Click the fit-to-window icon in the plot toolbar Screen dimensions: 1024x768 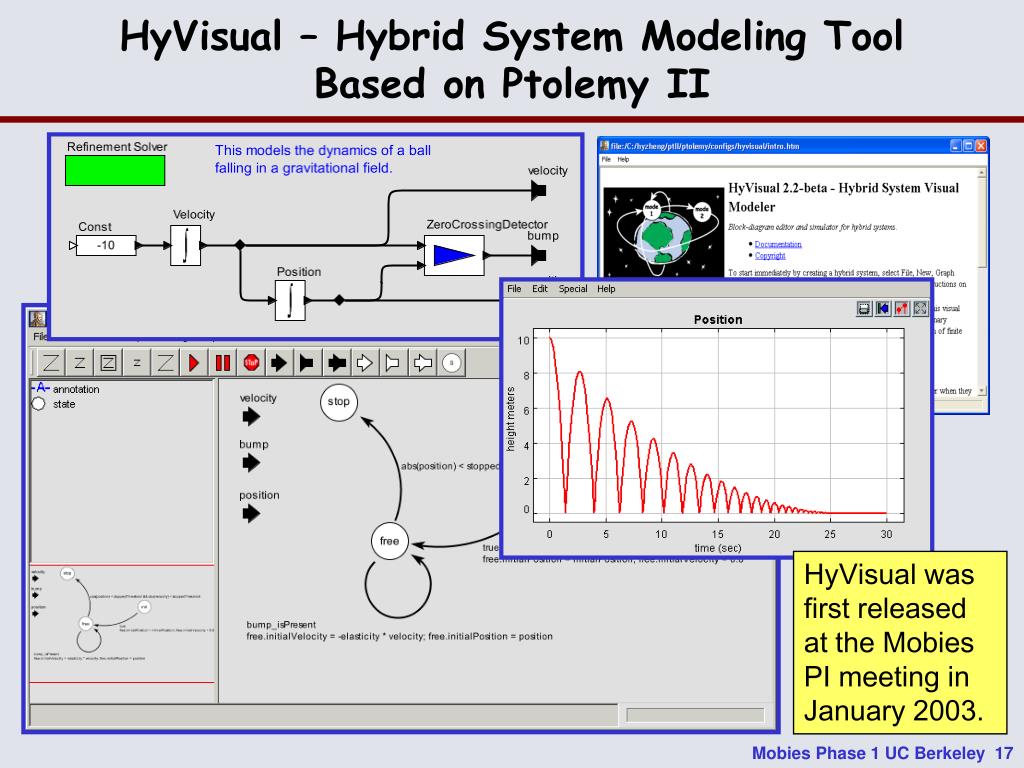click(920, 308)
